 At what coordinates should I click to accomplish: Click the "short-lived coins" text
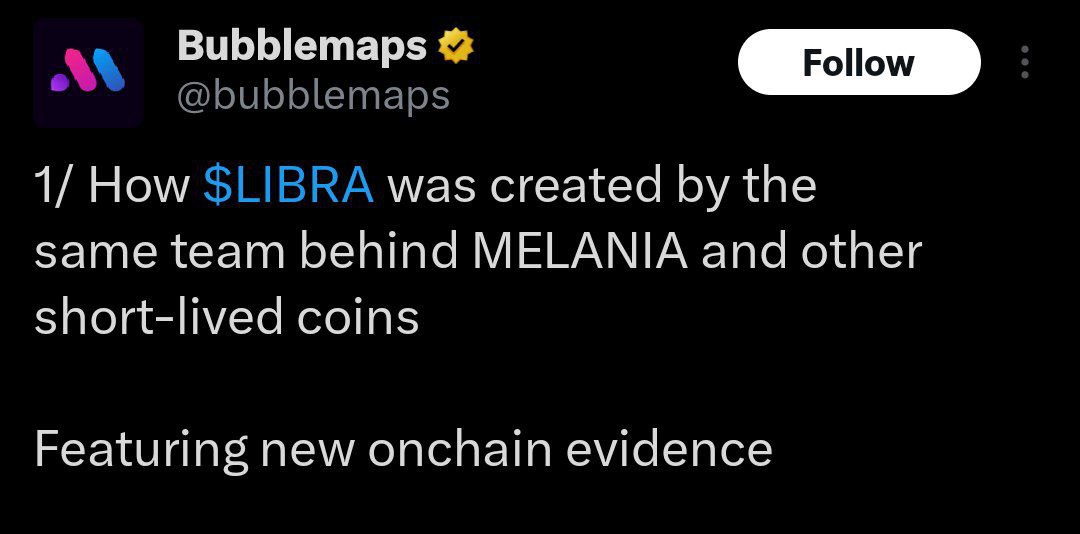click(227, 317)
